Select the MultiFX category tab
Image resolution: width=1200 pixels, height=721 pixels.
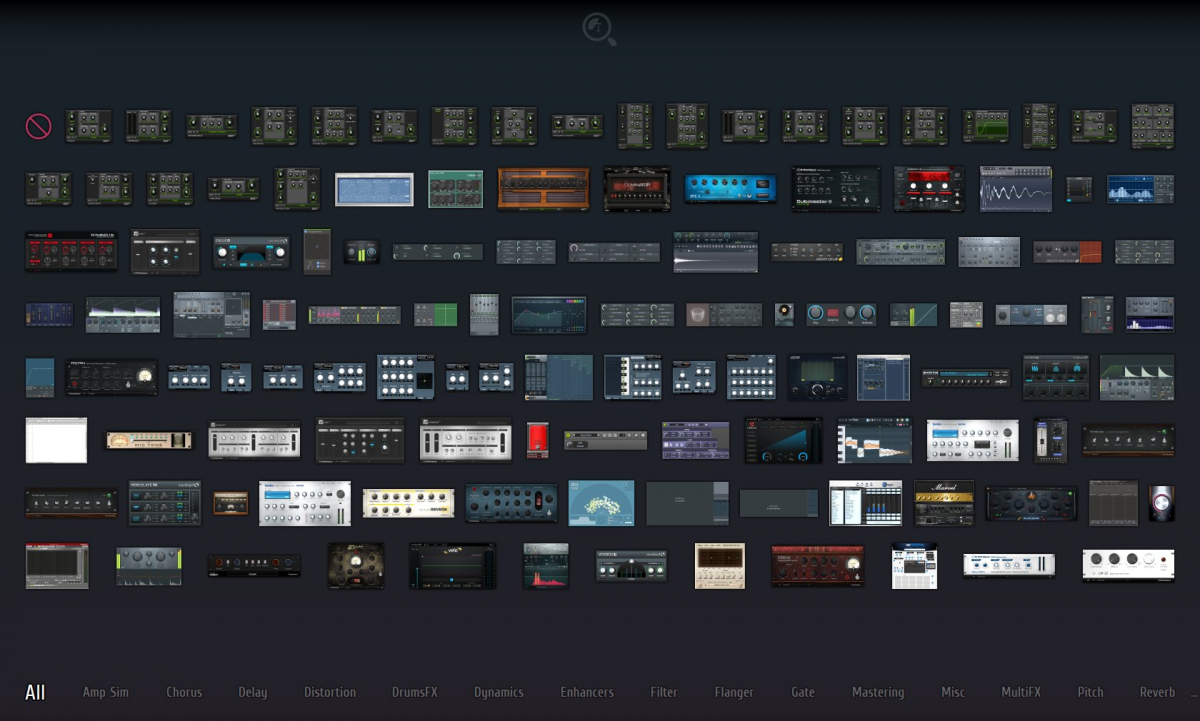(x=1021, y=692)
